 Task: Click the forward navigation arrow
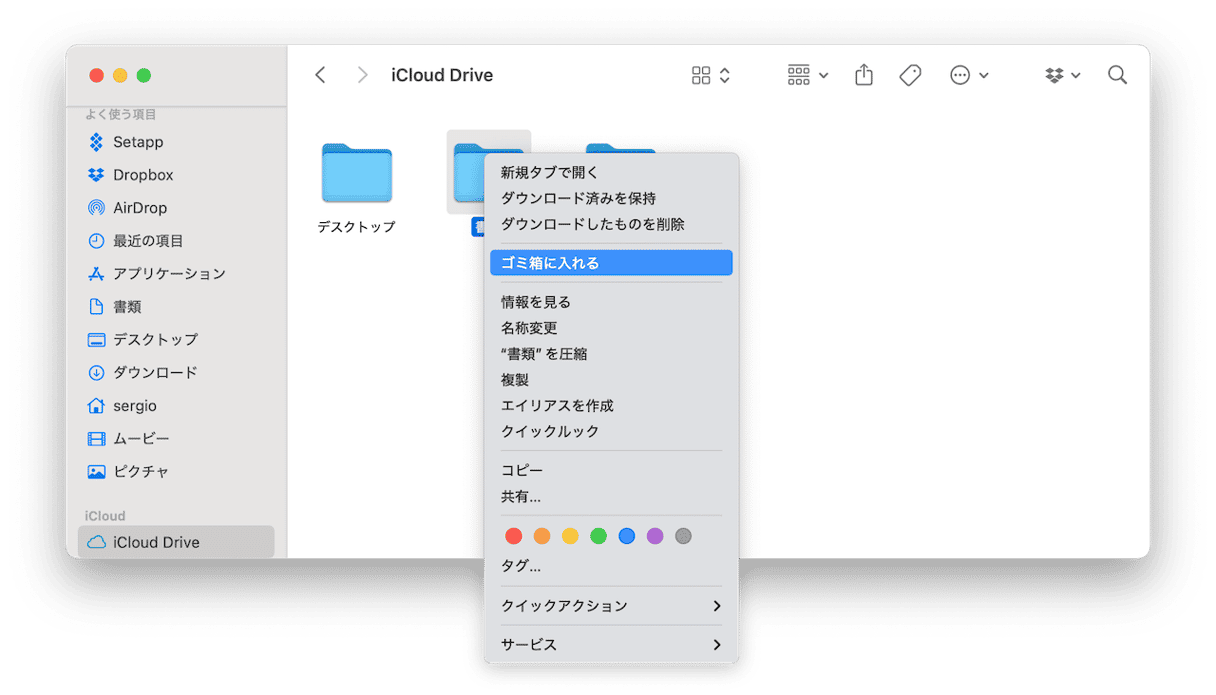[362, 75]
